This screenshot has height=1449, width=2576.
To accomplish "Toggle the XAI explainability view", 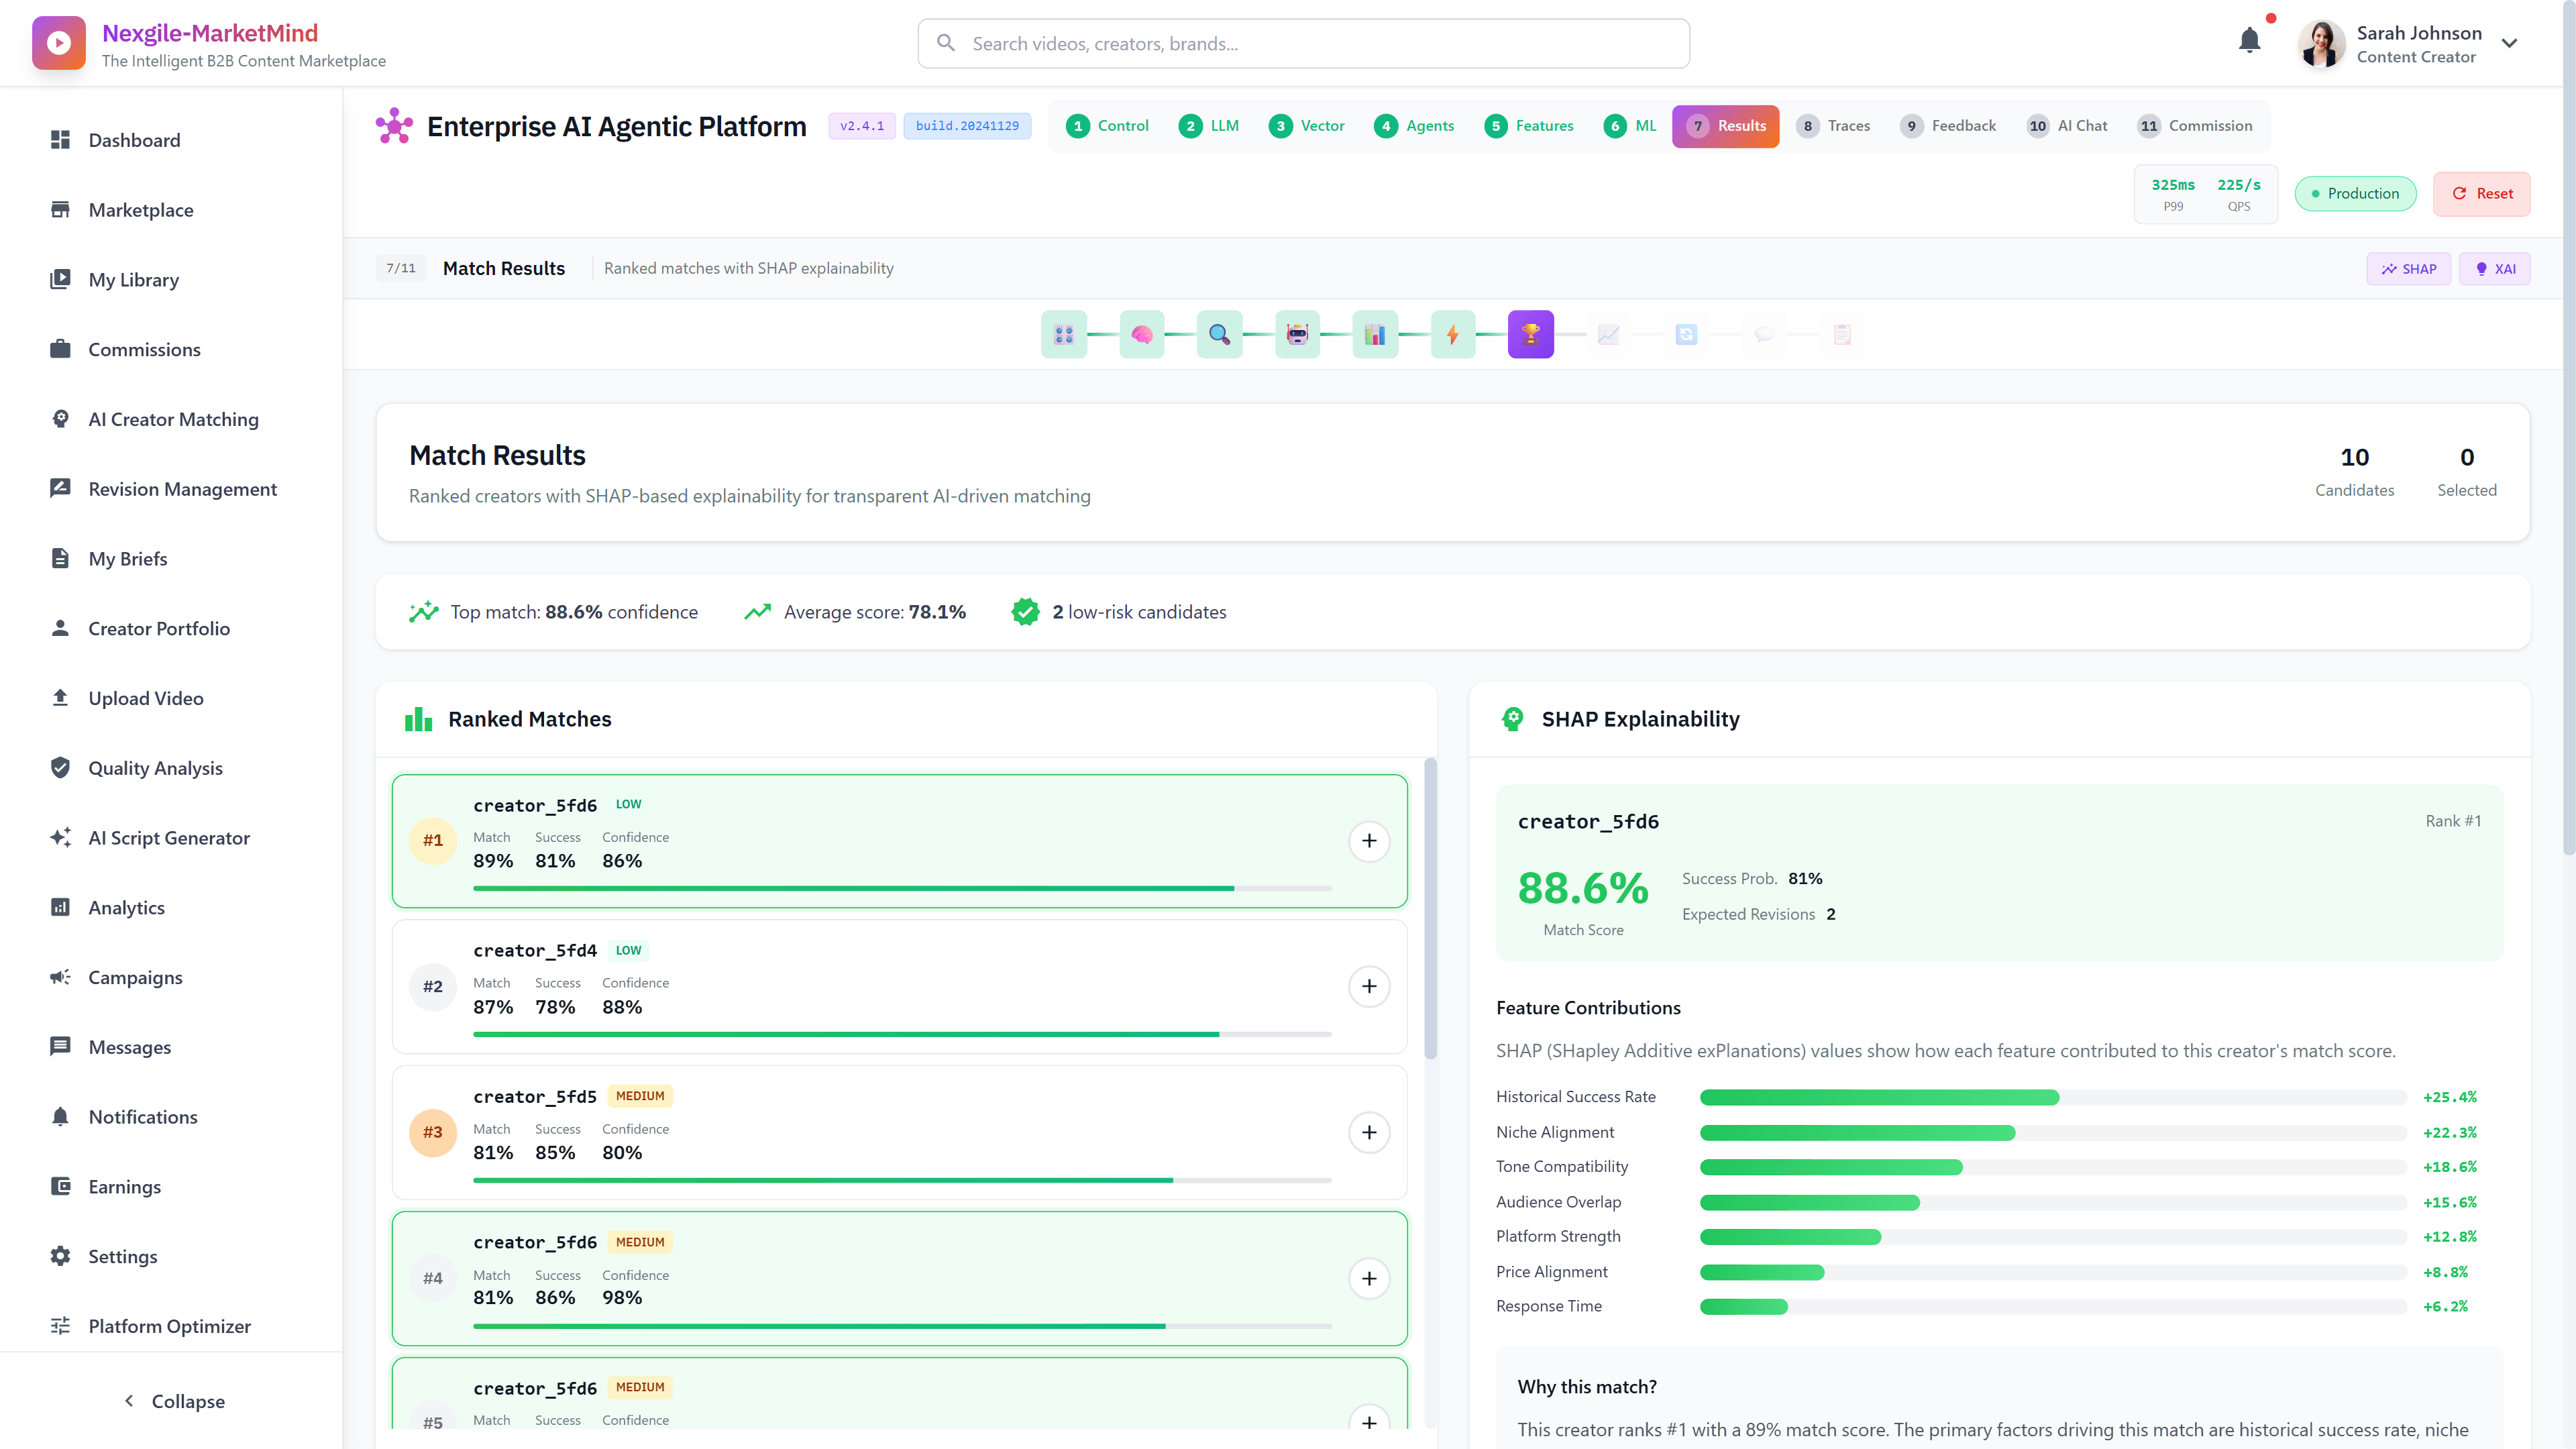I will [x=2494, y=268].
